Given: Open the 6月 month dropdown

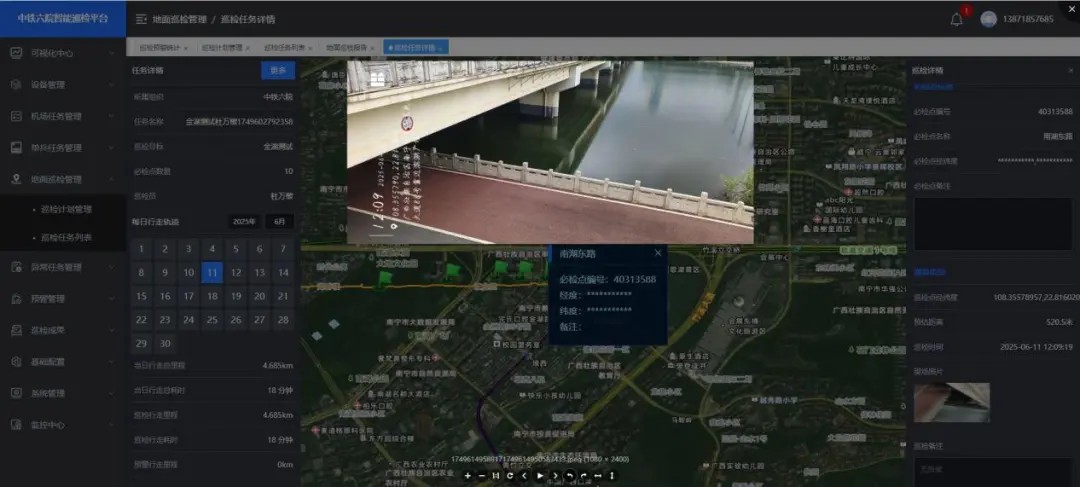Looking at the screenshot, I should pos(281,222).
